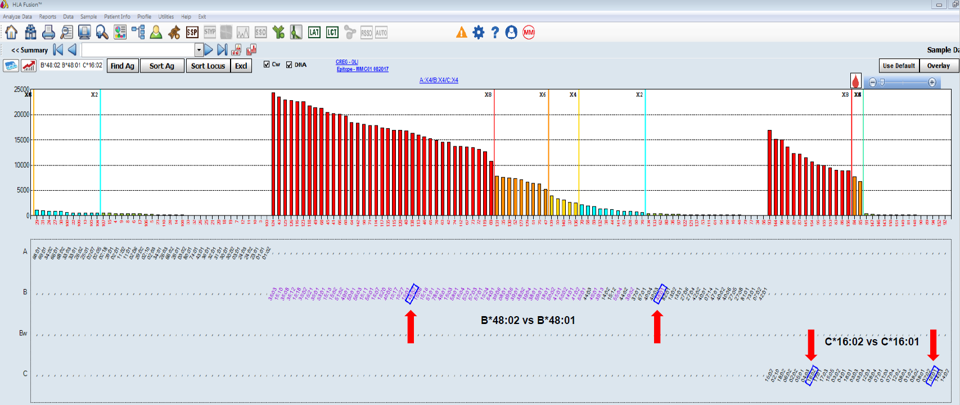Image resolution: width=960 pixels, height=405 pixels.
Task: Click the Epitope link
Action: pyautogui.click(x=362, y=69)
